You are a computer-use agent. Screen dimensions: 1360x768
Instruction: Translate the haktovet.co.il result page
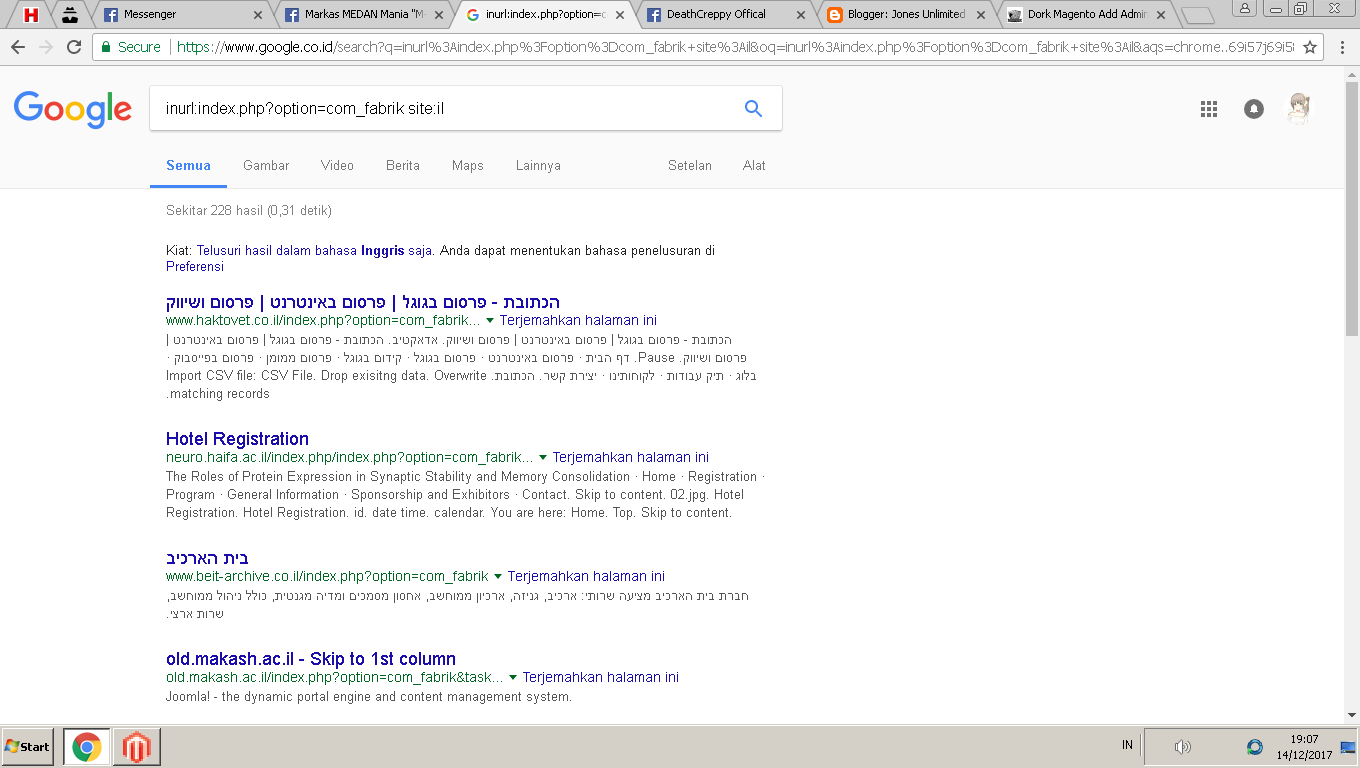[x=578, y=321]
